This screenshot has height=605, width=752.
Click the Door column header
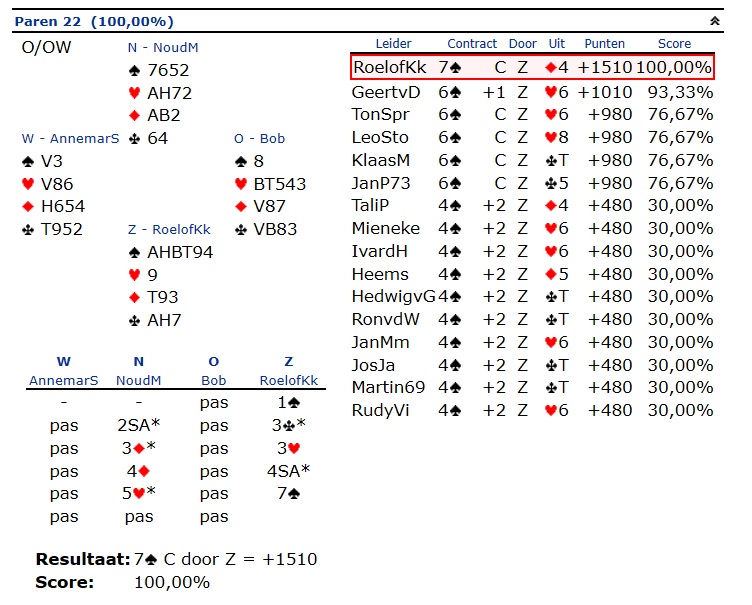coord(523,44)
